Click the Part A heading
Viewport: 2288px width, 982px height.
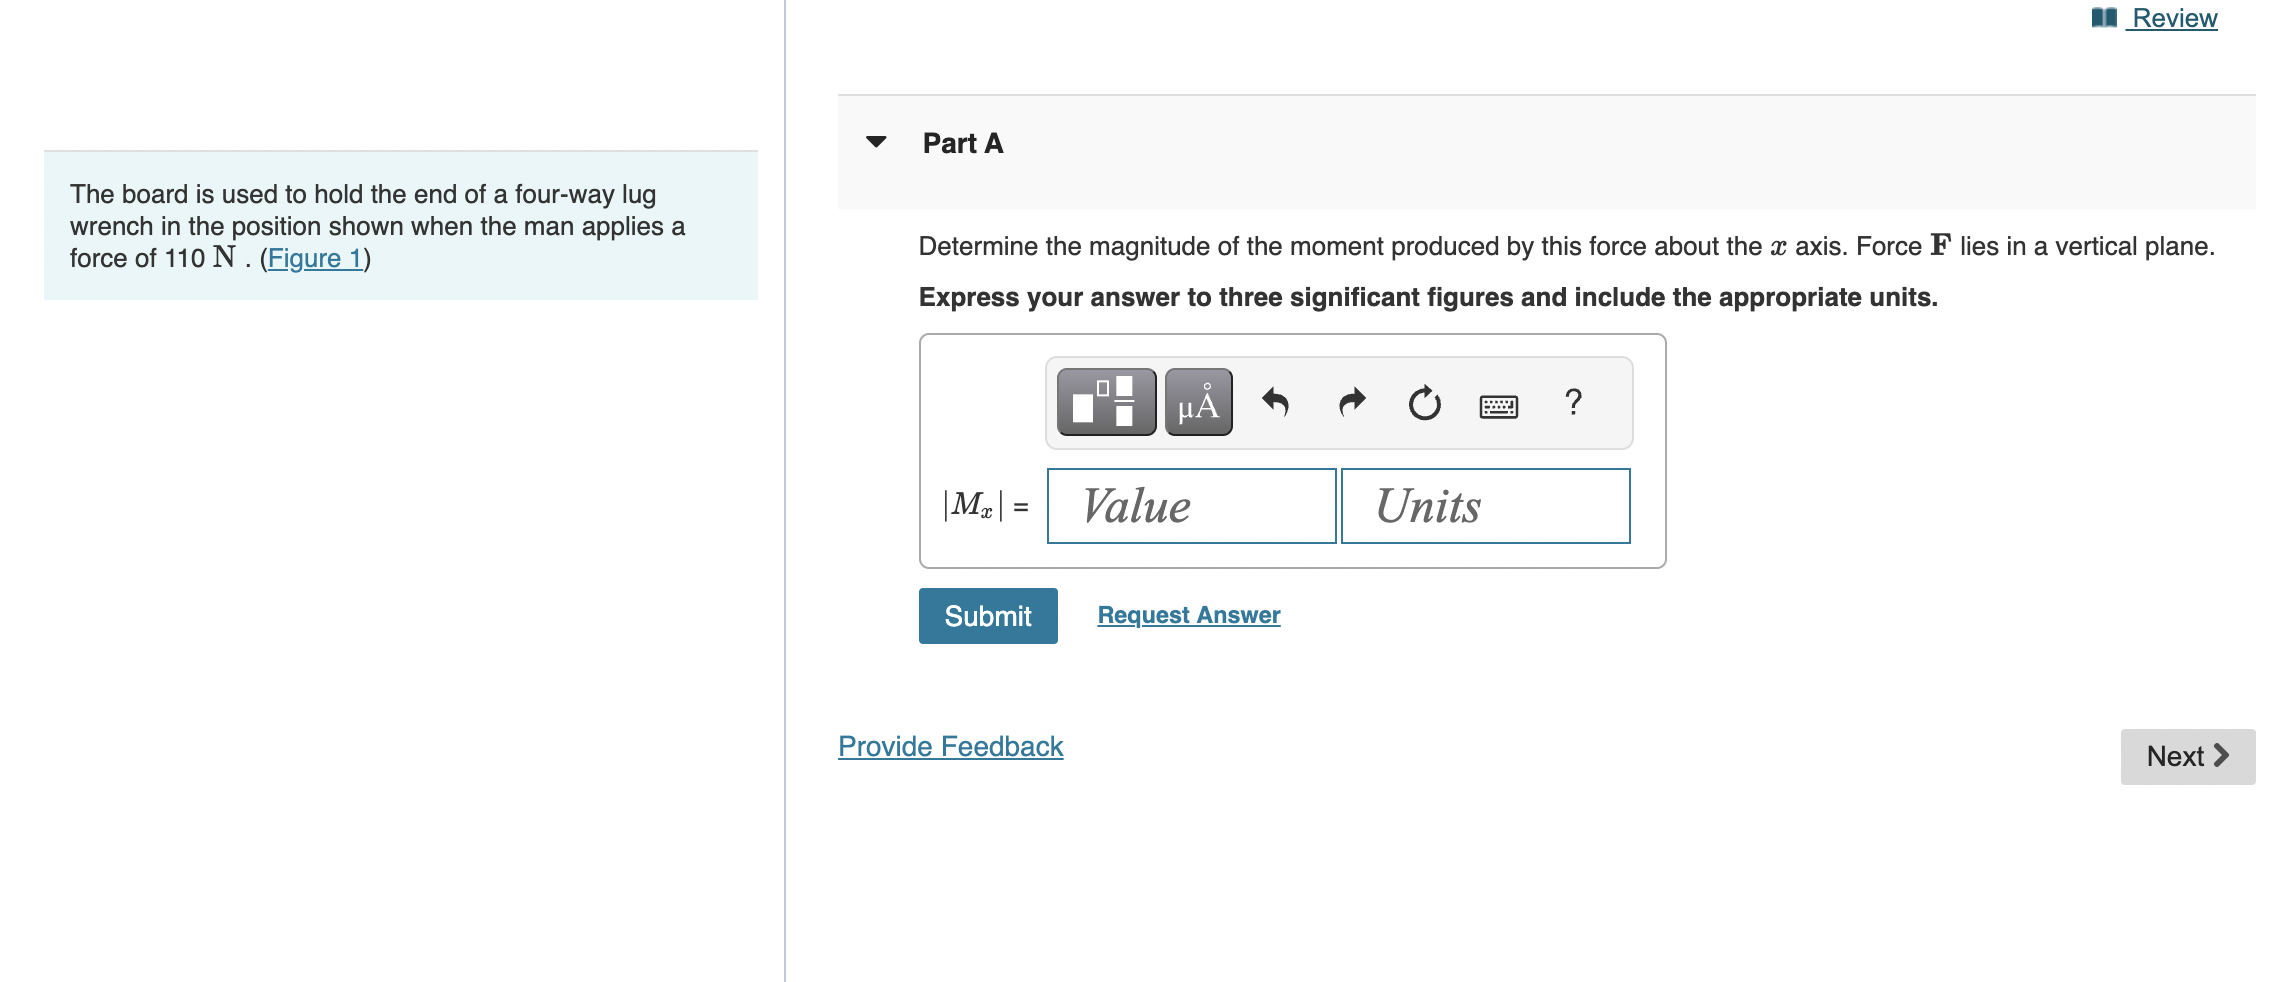pos(962,143)
